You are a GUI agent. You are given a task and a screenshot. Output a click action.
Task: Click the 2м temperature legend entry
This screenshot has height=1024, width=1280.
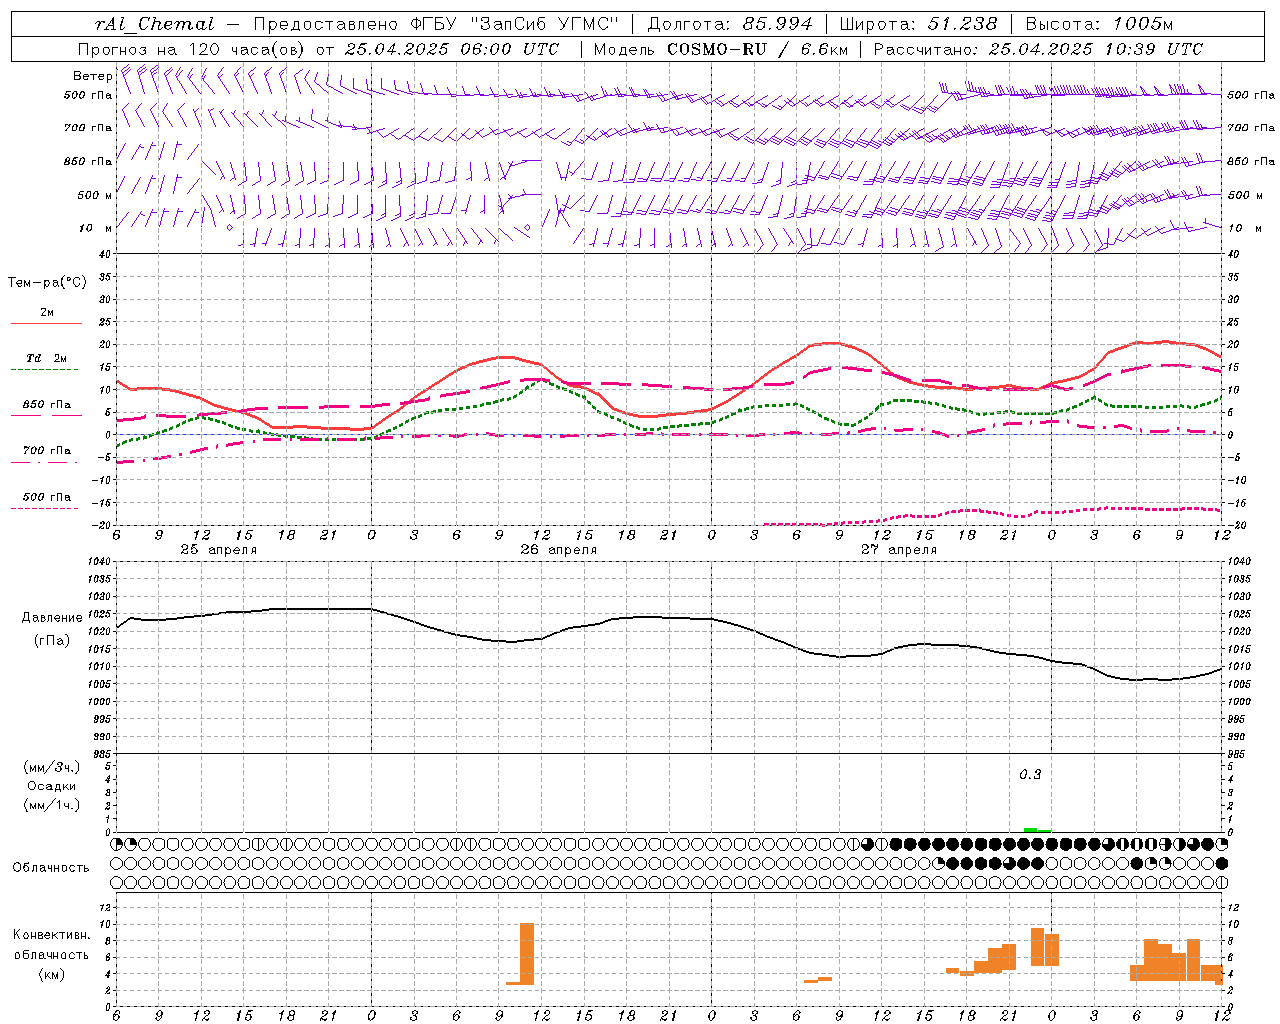coord(47,312)
